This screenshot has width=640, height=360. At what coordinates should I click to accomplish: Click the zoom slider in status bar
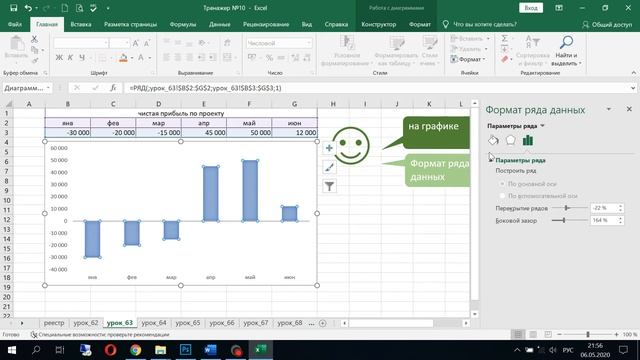588,335
